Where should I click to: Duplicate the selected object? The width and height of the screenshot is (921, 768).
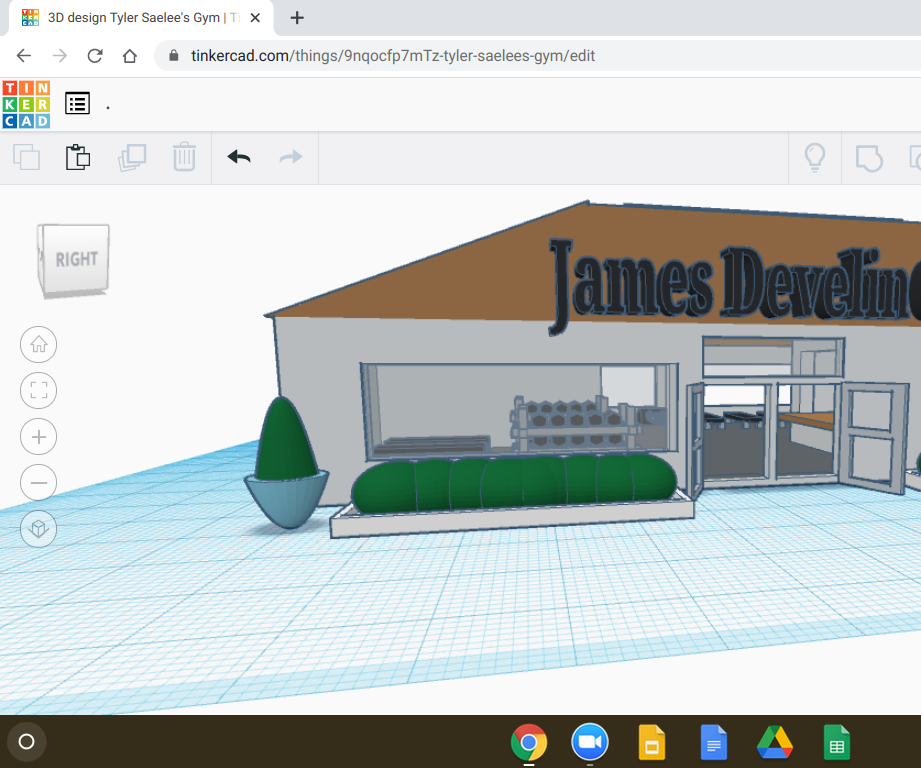pos(131,157)
